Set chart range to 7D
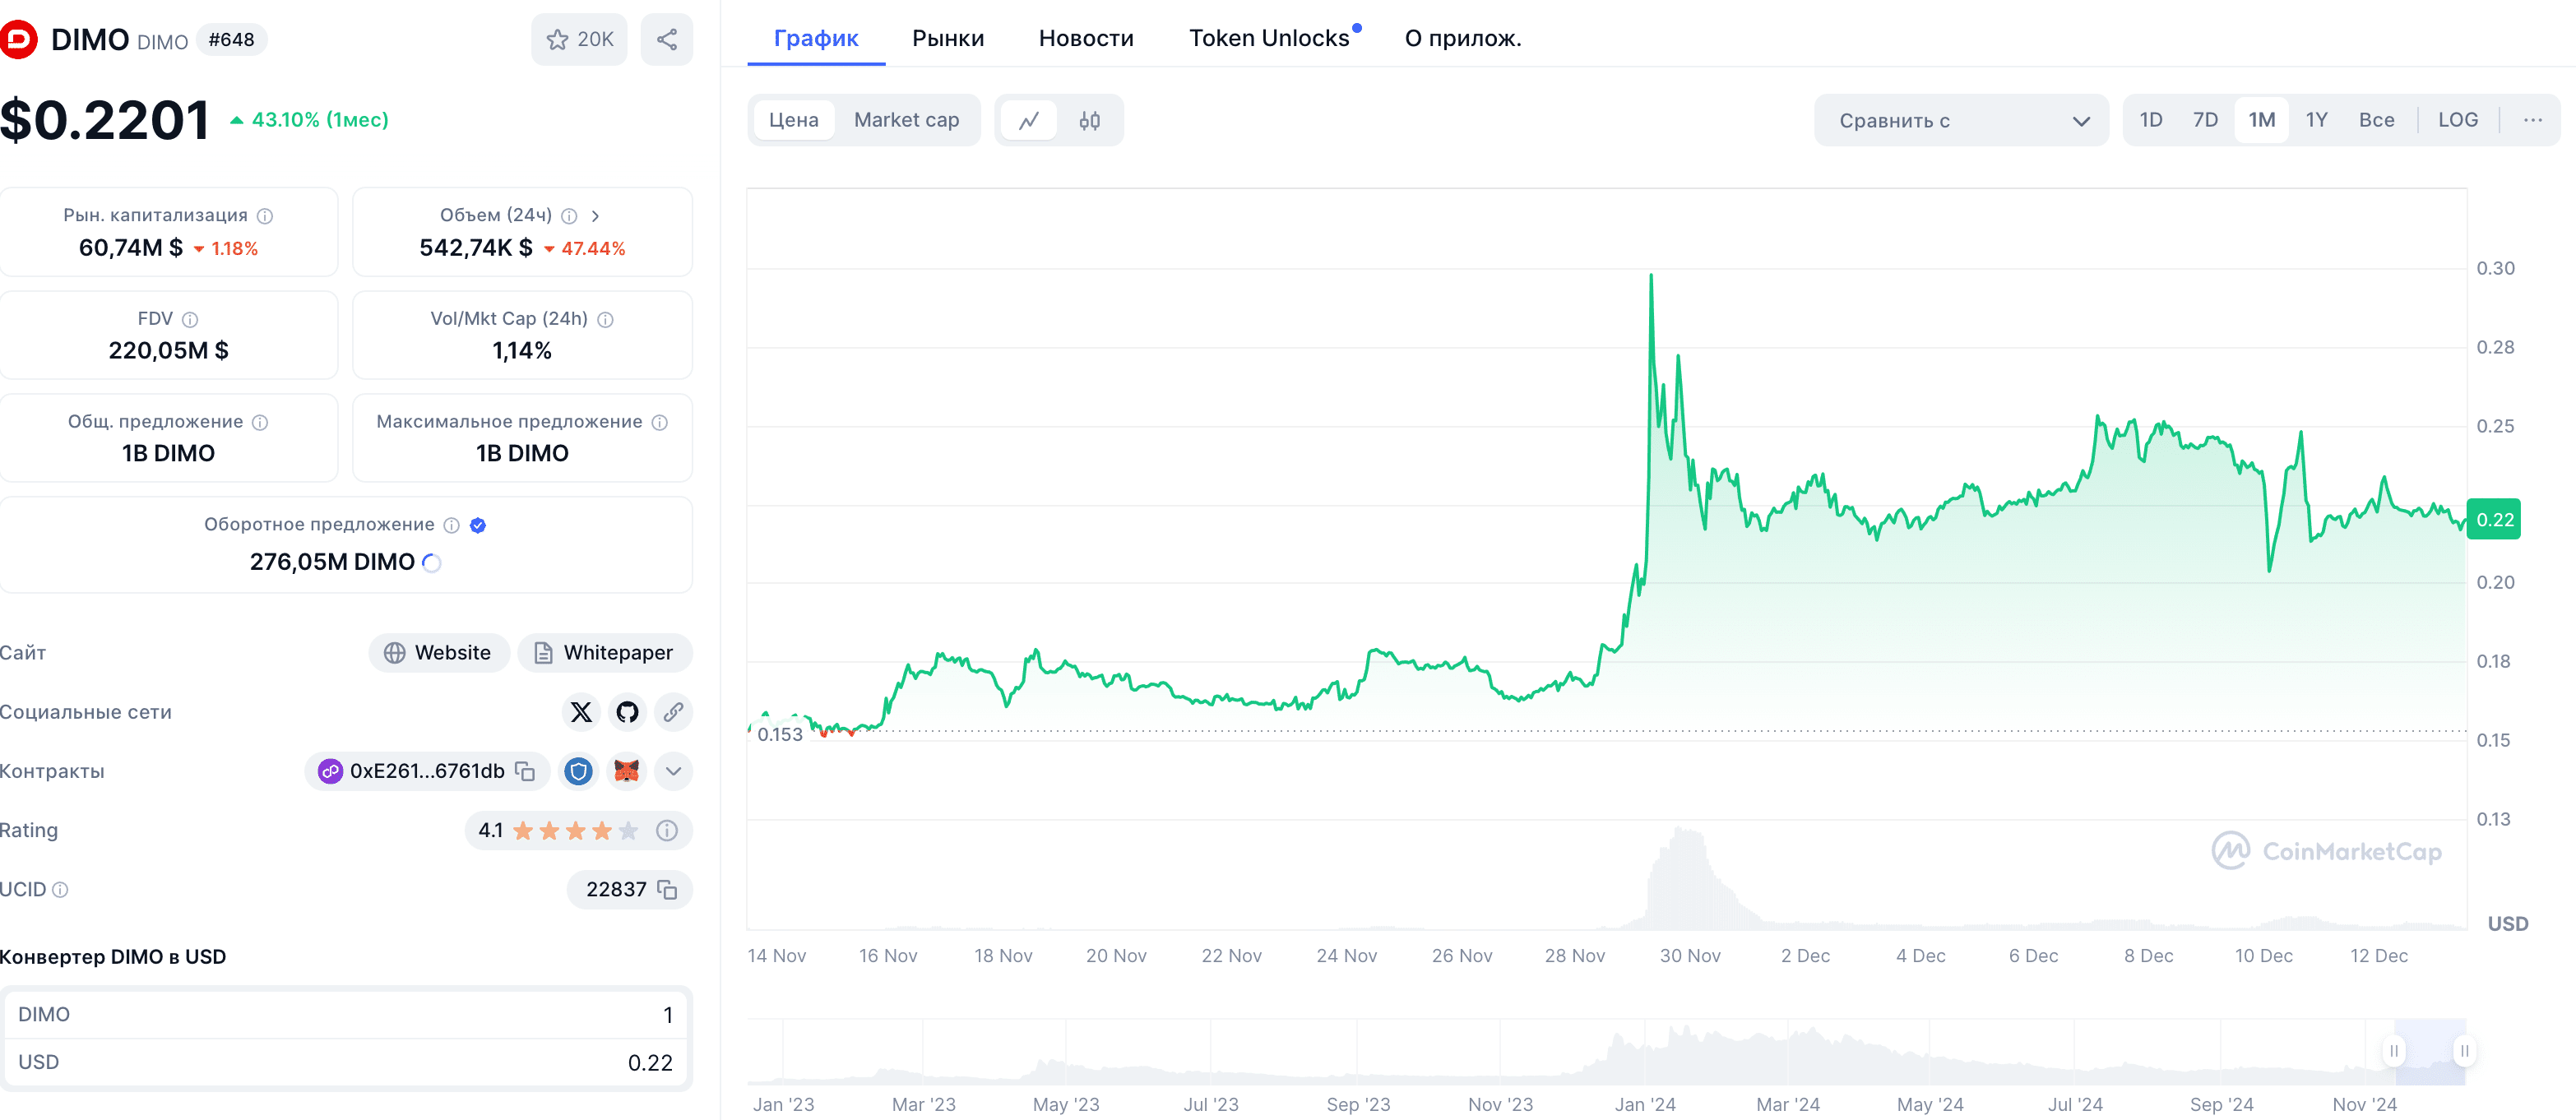The width and height of the screenshot is (2576, 1120). pyautogui.click(x=2205, y=120)
